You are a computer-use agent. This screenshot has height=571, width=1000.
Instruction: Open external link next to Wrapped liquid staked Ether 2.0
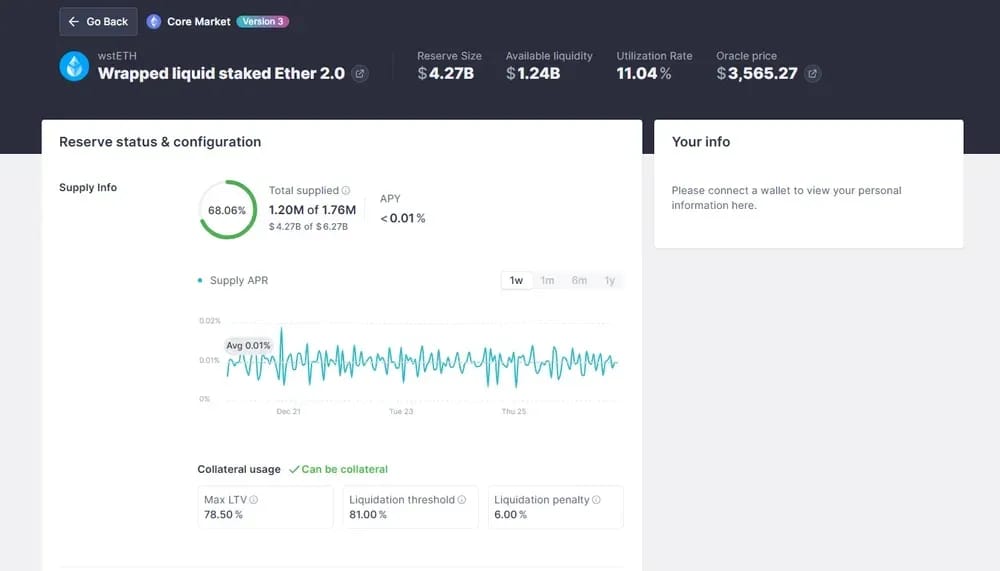click(360, 74)
